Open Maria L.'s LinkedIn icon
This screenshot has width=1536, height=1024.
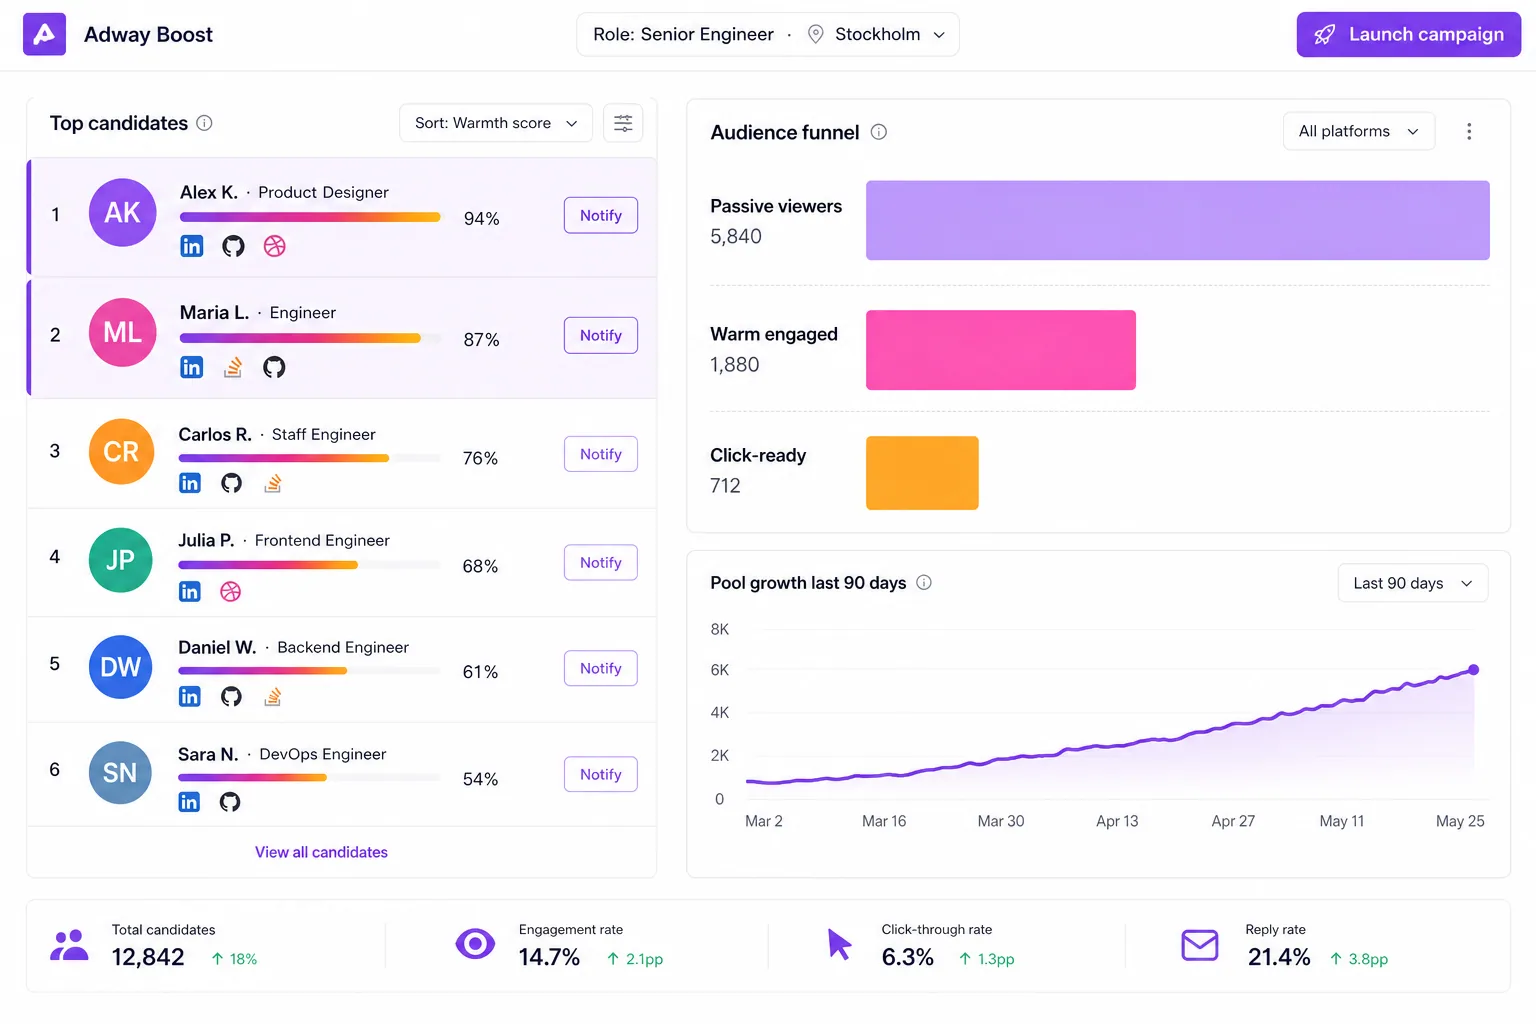[191, 367]
